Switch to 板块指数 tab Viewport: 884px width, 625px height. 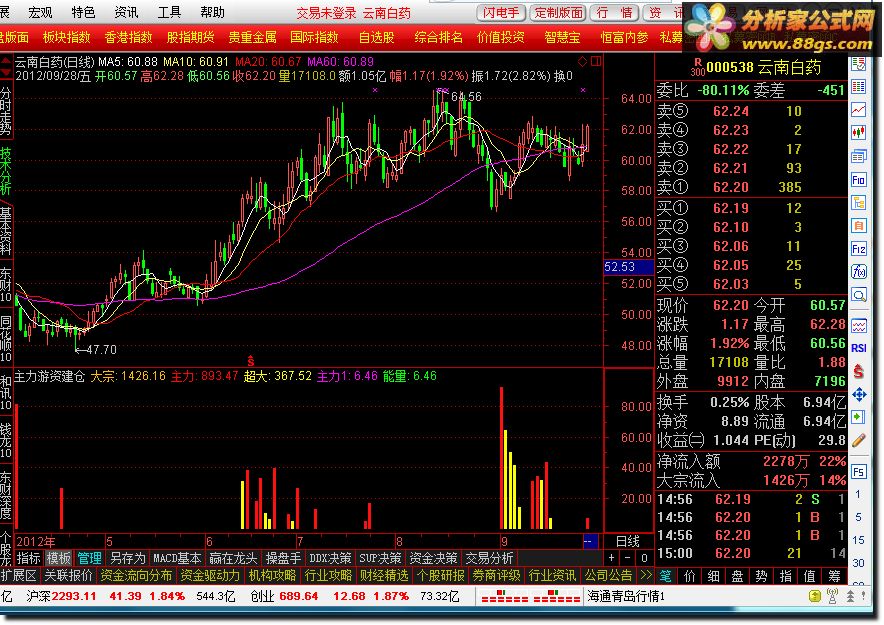(x=67, y=38)
